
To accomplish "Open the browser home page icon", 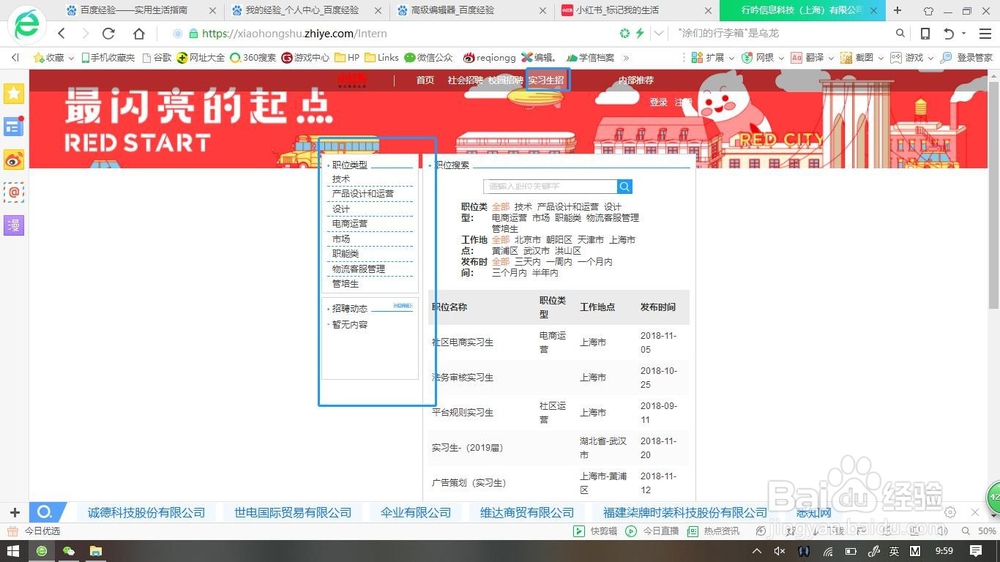I will 139,33.
